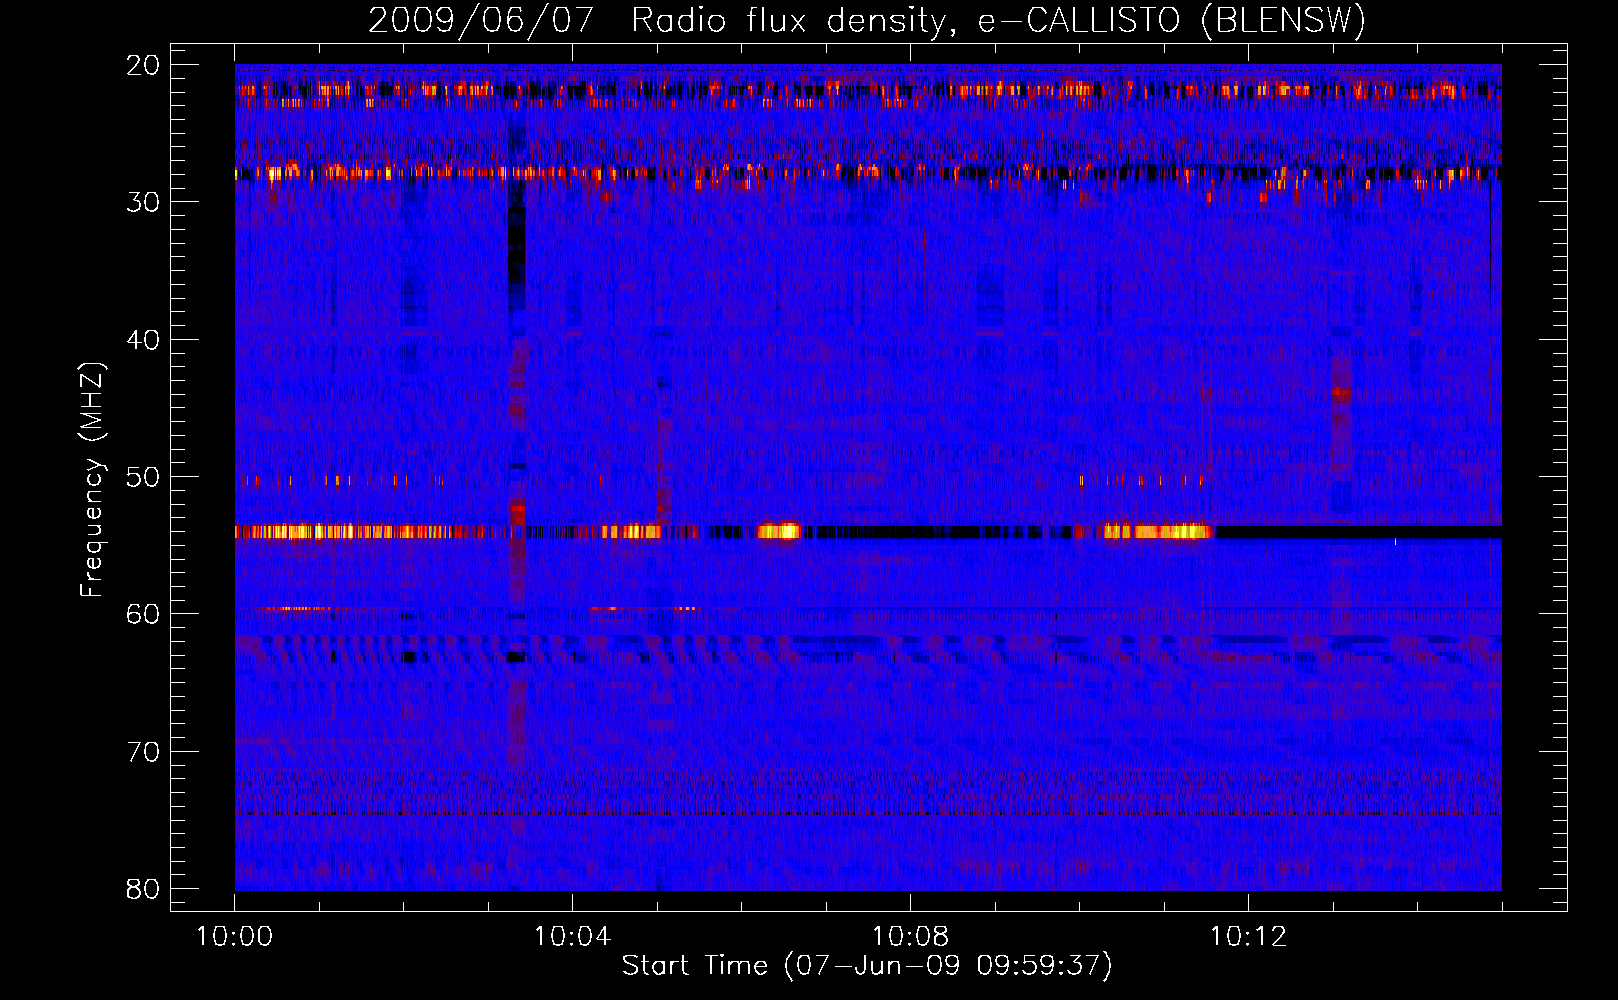Click the 20 MHz frequency tick label
Viewport: 1618px width, 1000px height.
[x=143, y=65]
